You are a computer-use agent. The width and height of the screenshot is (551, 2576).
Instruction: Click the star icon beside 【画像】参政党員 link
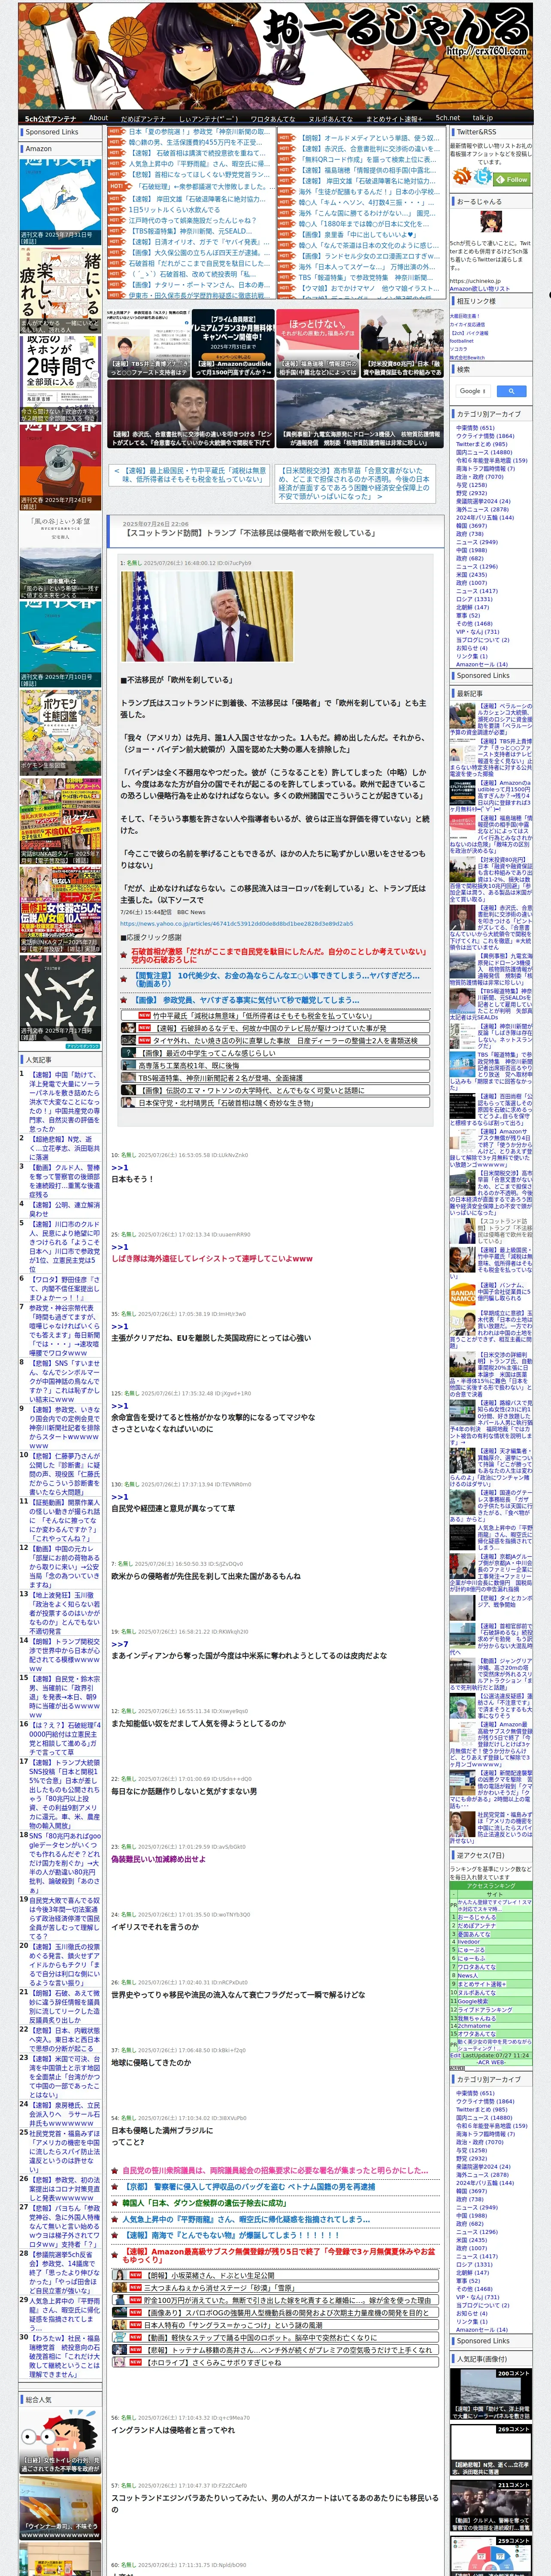pyautogui.click(x=124, y=999)
